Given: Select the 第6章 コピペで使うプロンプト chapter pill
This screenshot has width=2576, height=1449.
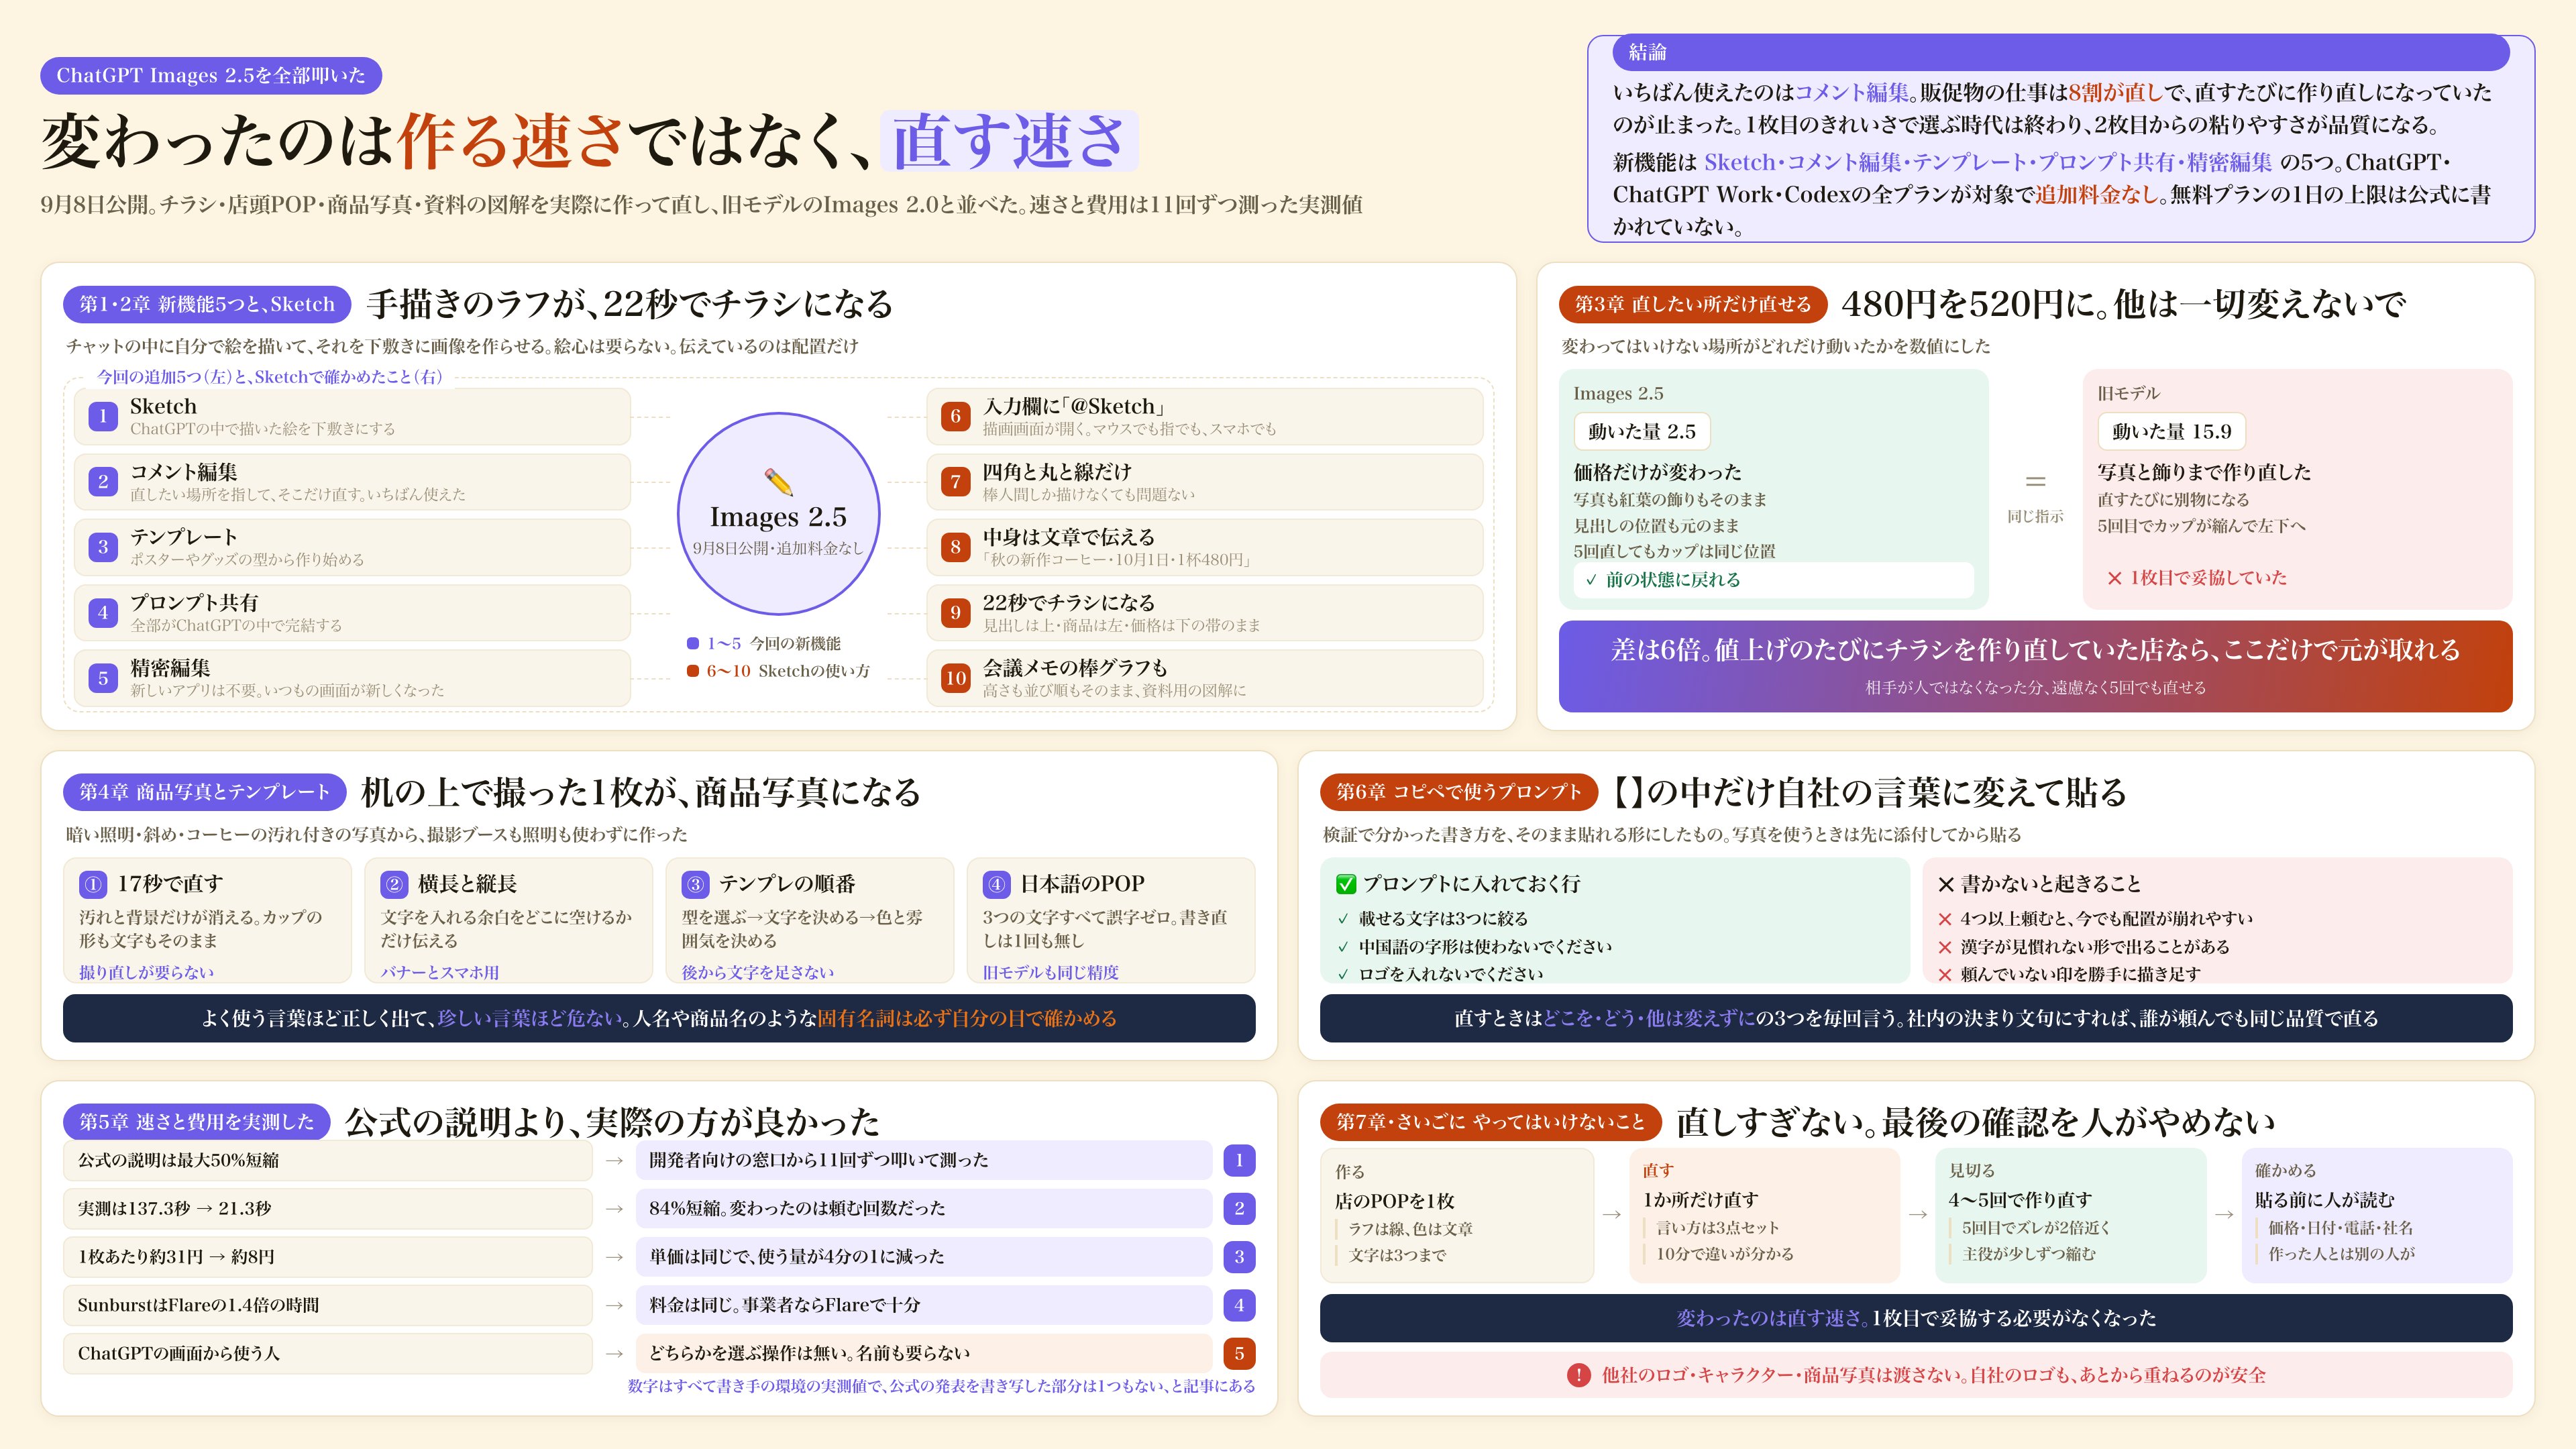Looking at the screenshot, I should pos(1459,792).
